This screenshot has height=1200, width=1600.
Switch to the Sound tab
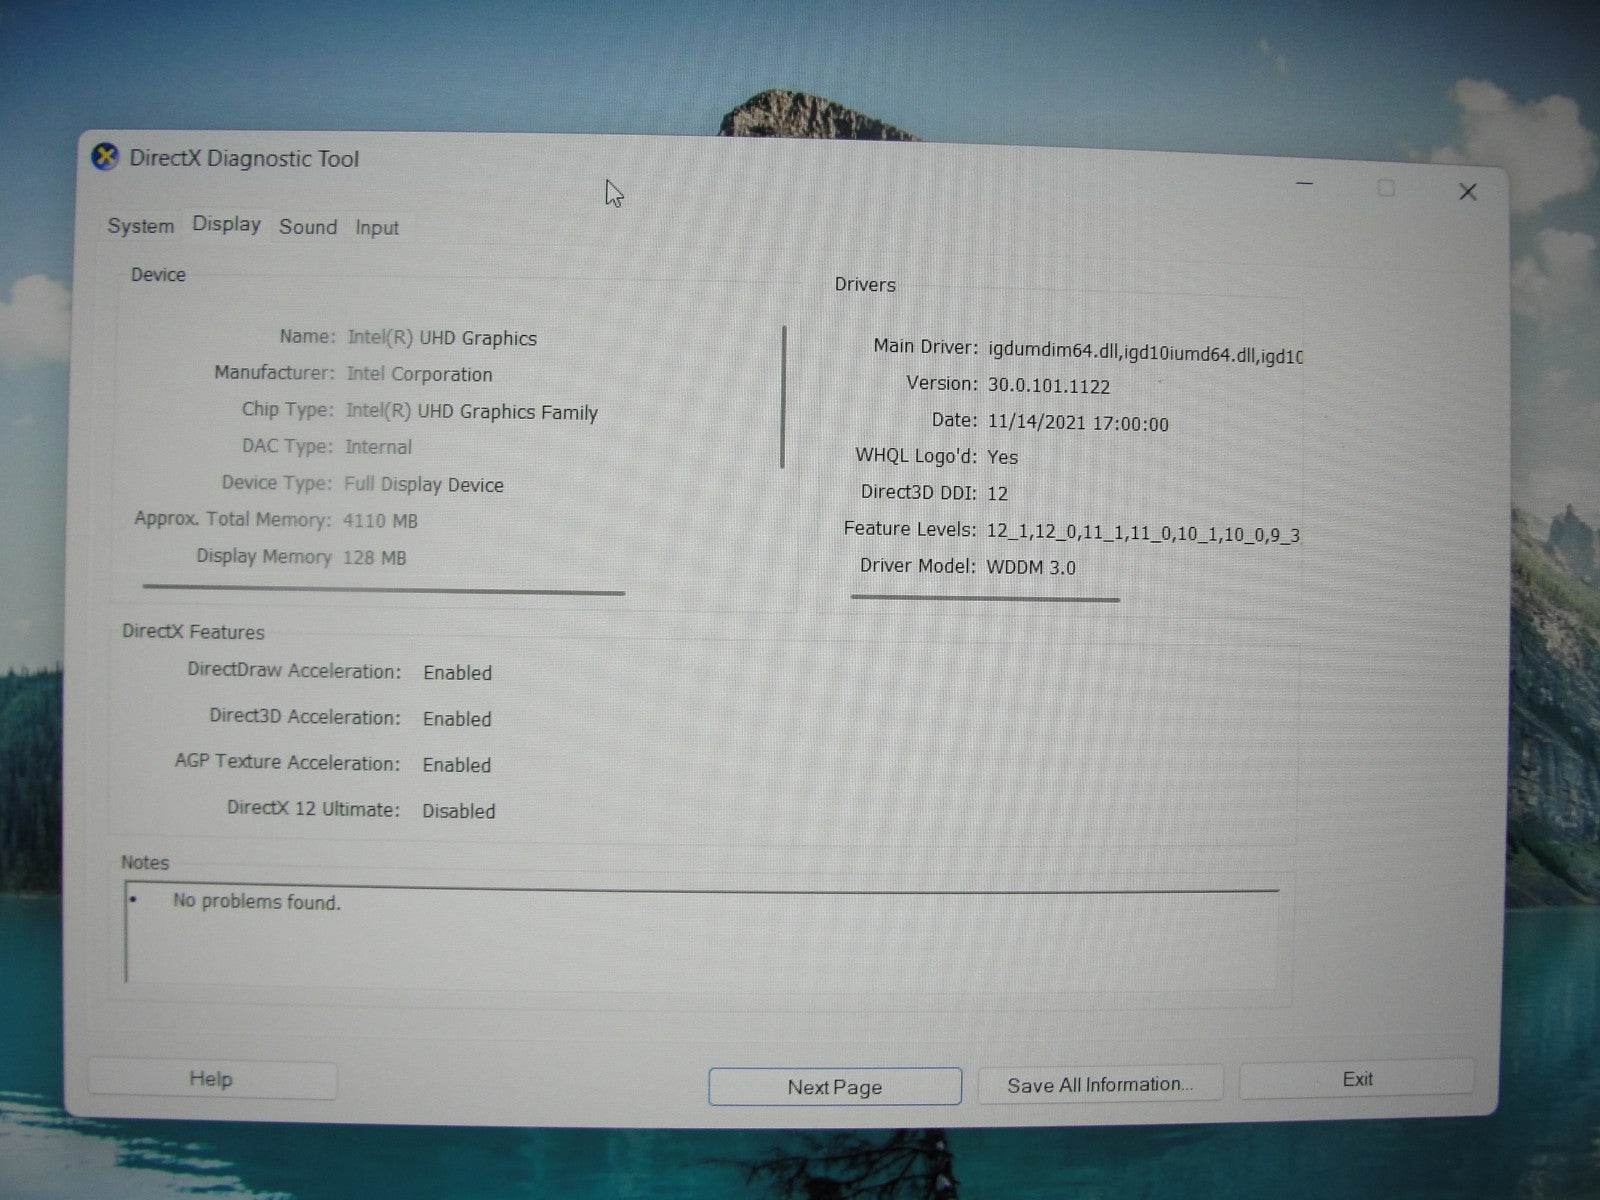click(x=308, y=227)
